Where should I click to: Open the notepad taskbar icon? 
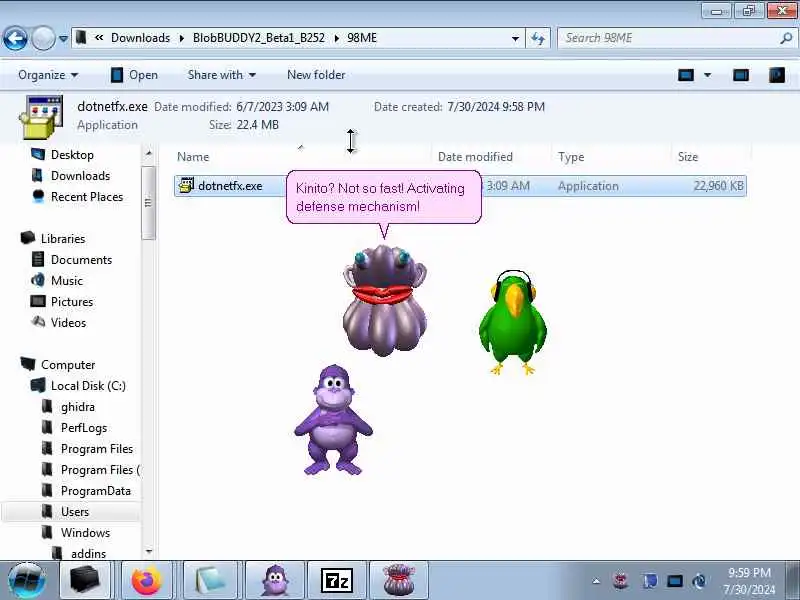209,581
